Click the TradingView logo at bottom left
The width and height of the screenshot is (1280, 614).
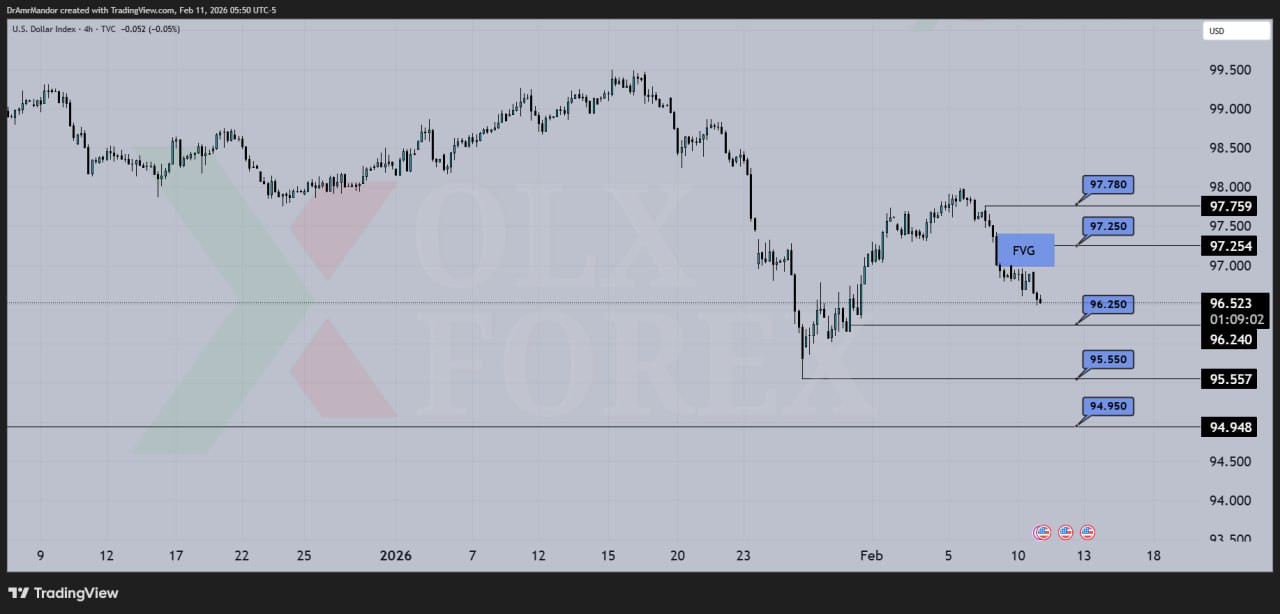point(64,593)
